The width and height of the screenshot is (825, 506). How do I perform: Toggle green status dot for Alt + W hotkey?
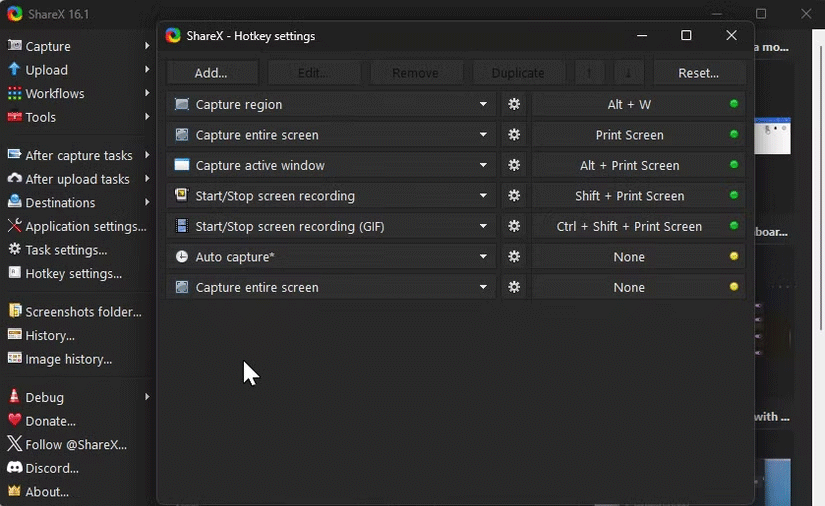734,104
